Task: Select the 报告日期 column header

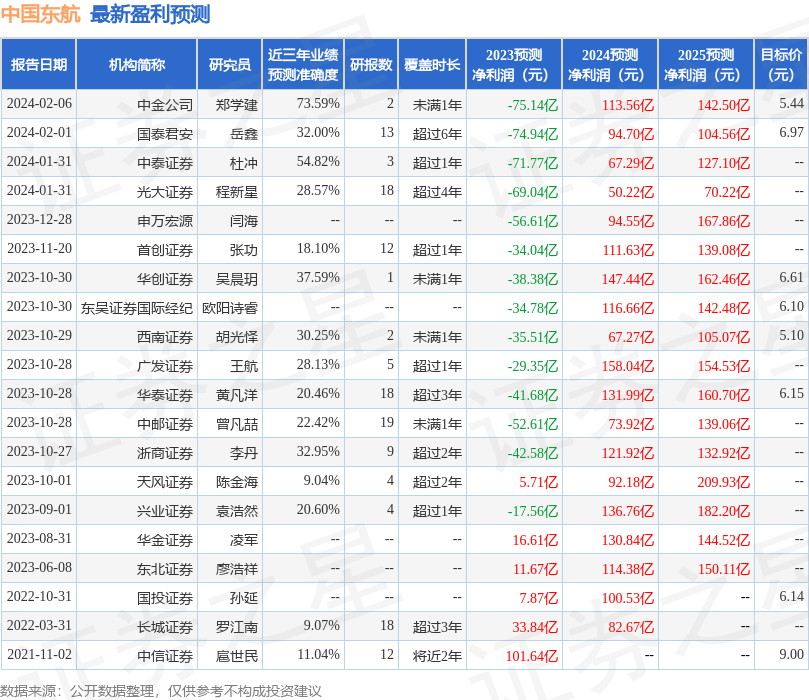Action: pyautogui.click(x=39, y=64)
